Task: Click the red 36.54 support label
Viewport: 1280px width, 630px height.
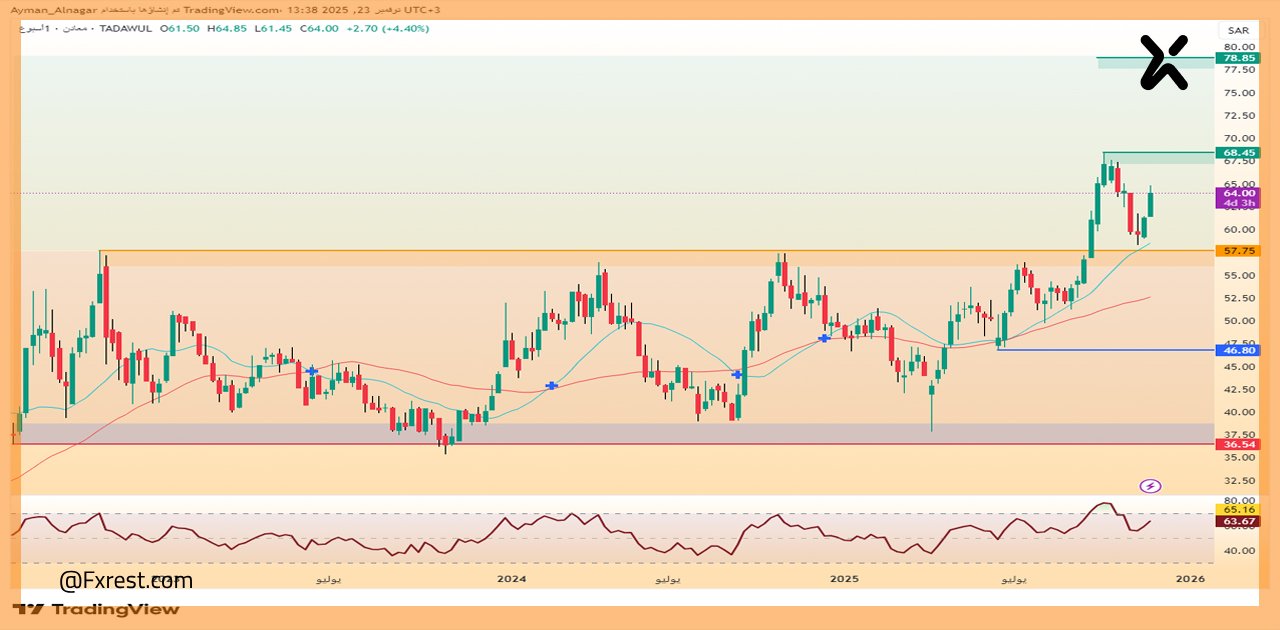Action: tap(1237, 444)
